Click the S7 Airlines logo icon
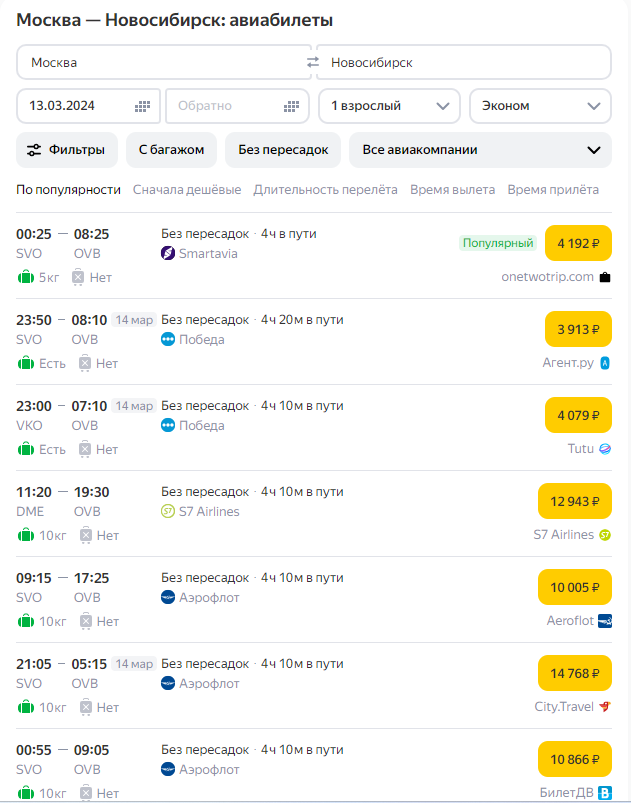631x803 pixels. tap(168, 511)
